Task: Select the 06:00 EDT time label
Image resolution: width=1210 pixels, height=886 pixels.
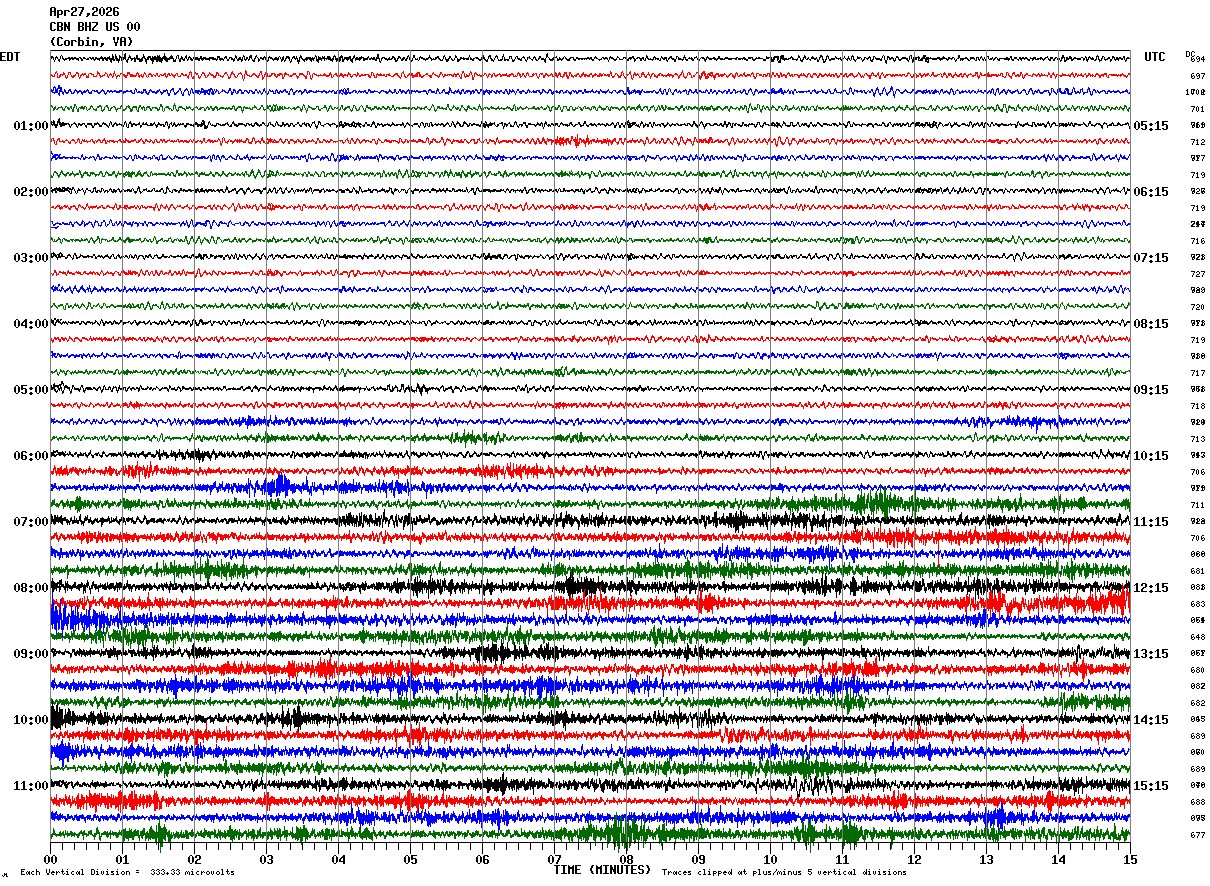Action: click(x=31, y=456)
